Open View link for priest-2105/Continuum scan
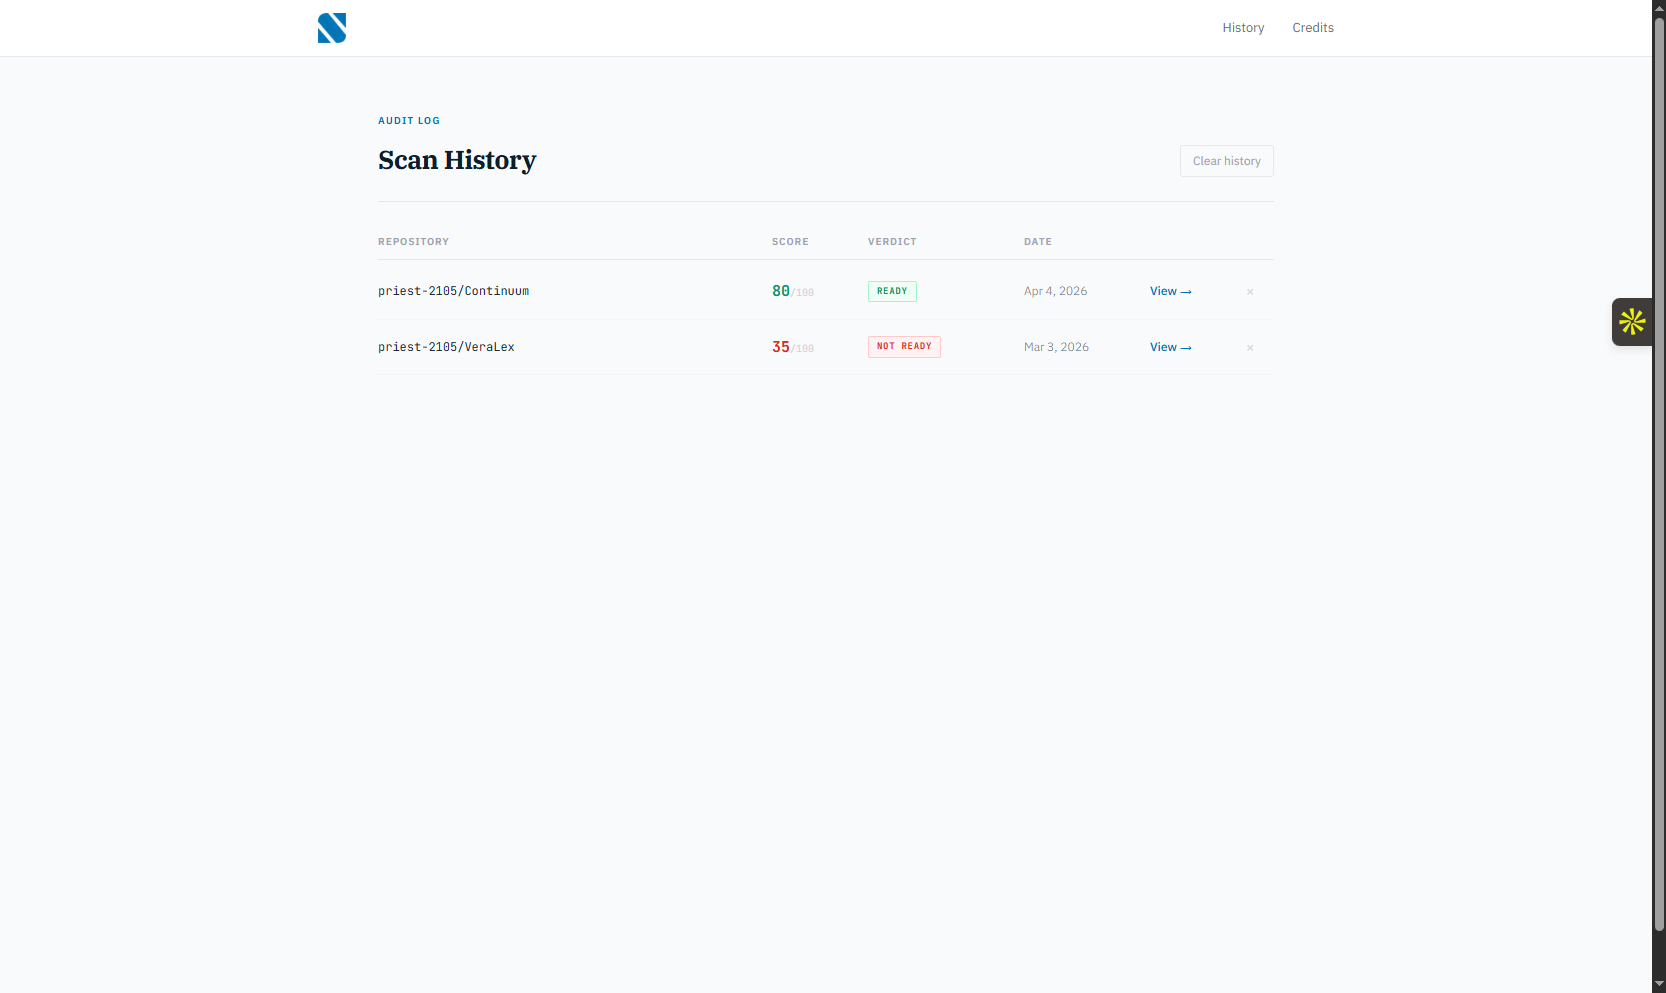 pos(1170,291)
